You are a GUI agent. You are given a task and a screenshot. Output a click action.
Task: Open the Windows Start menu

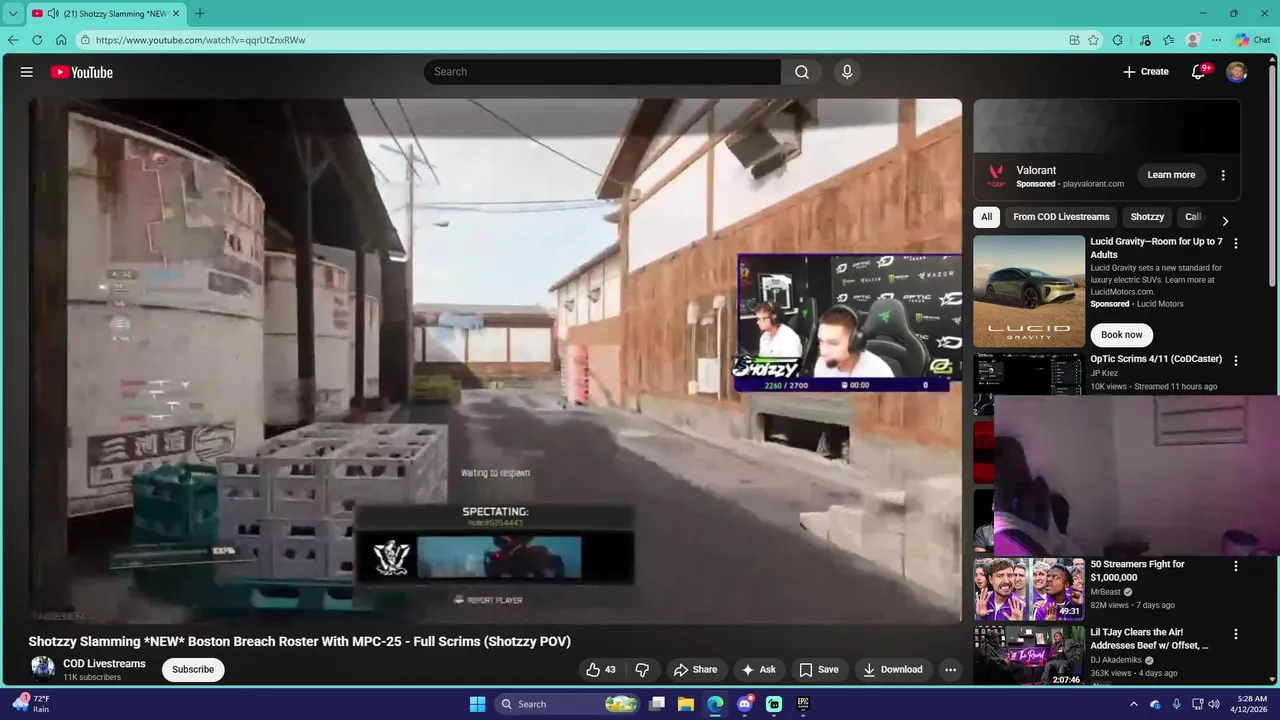point(477,704)
